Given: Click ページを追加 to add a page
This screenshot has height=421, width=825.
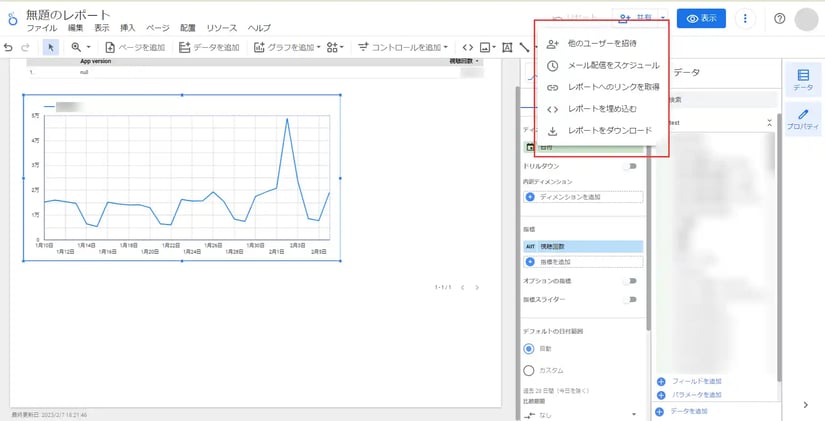Looking at the screenshot, I should click(x=135, y=47).
